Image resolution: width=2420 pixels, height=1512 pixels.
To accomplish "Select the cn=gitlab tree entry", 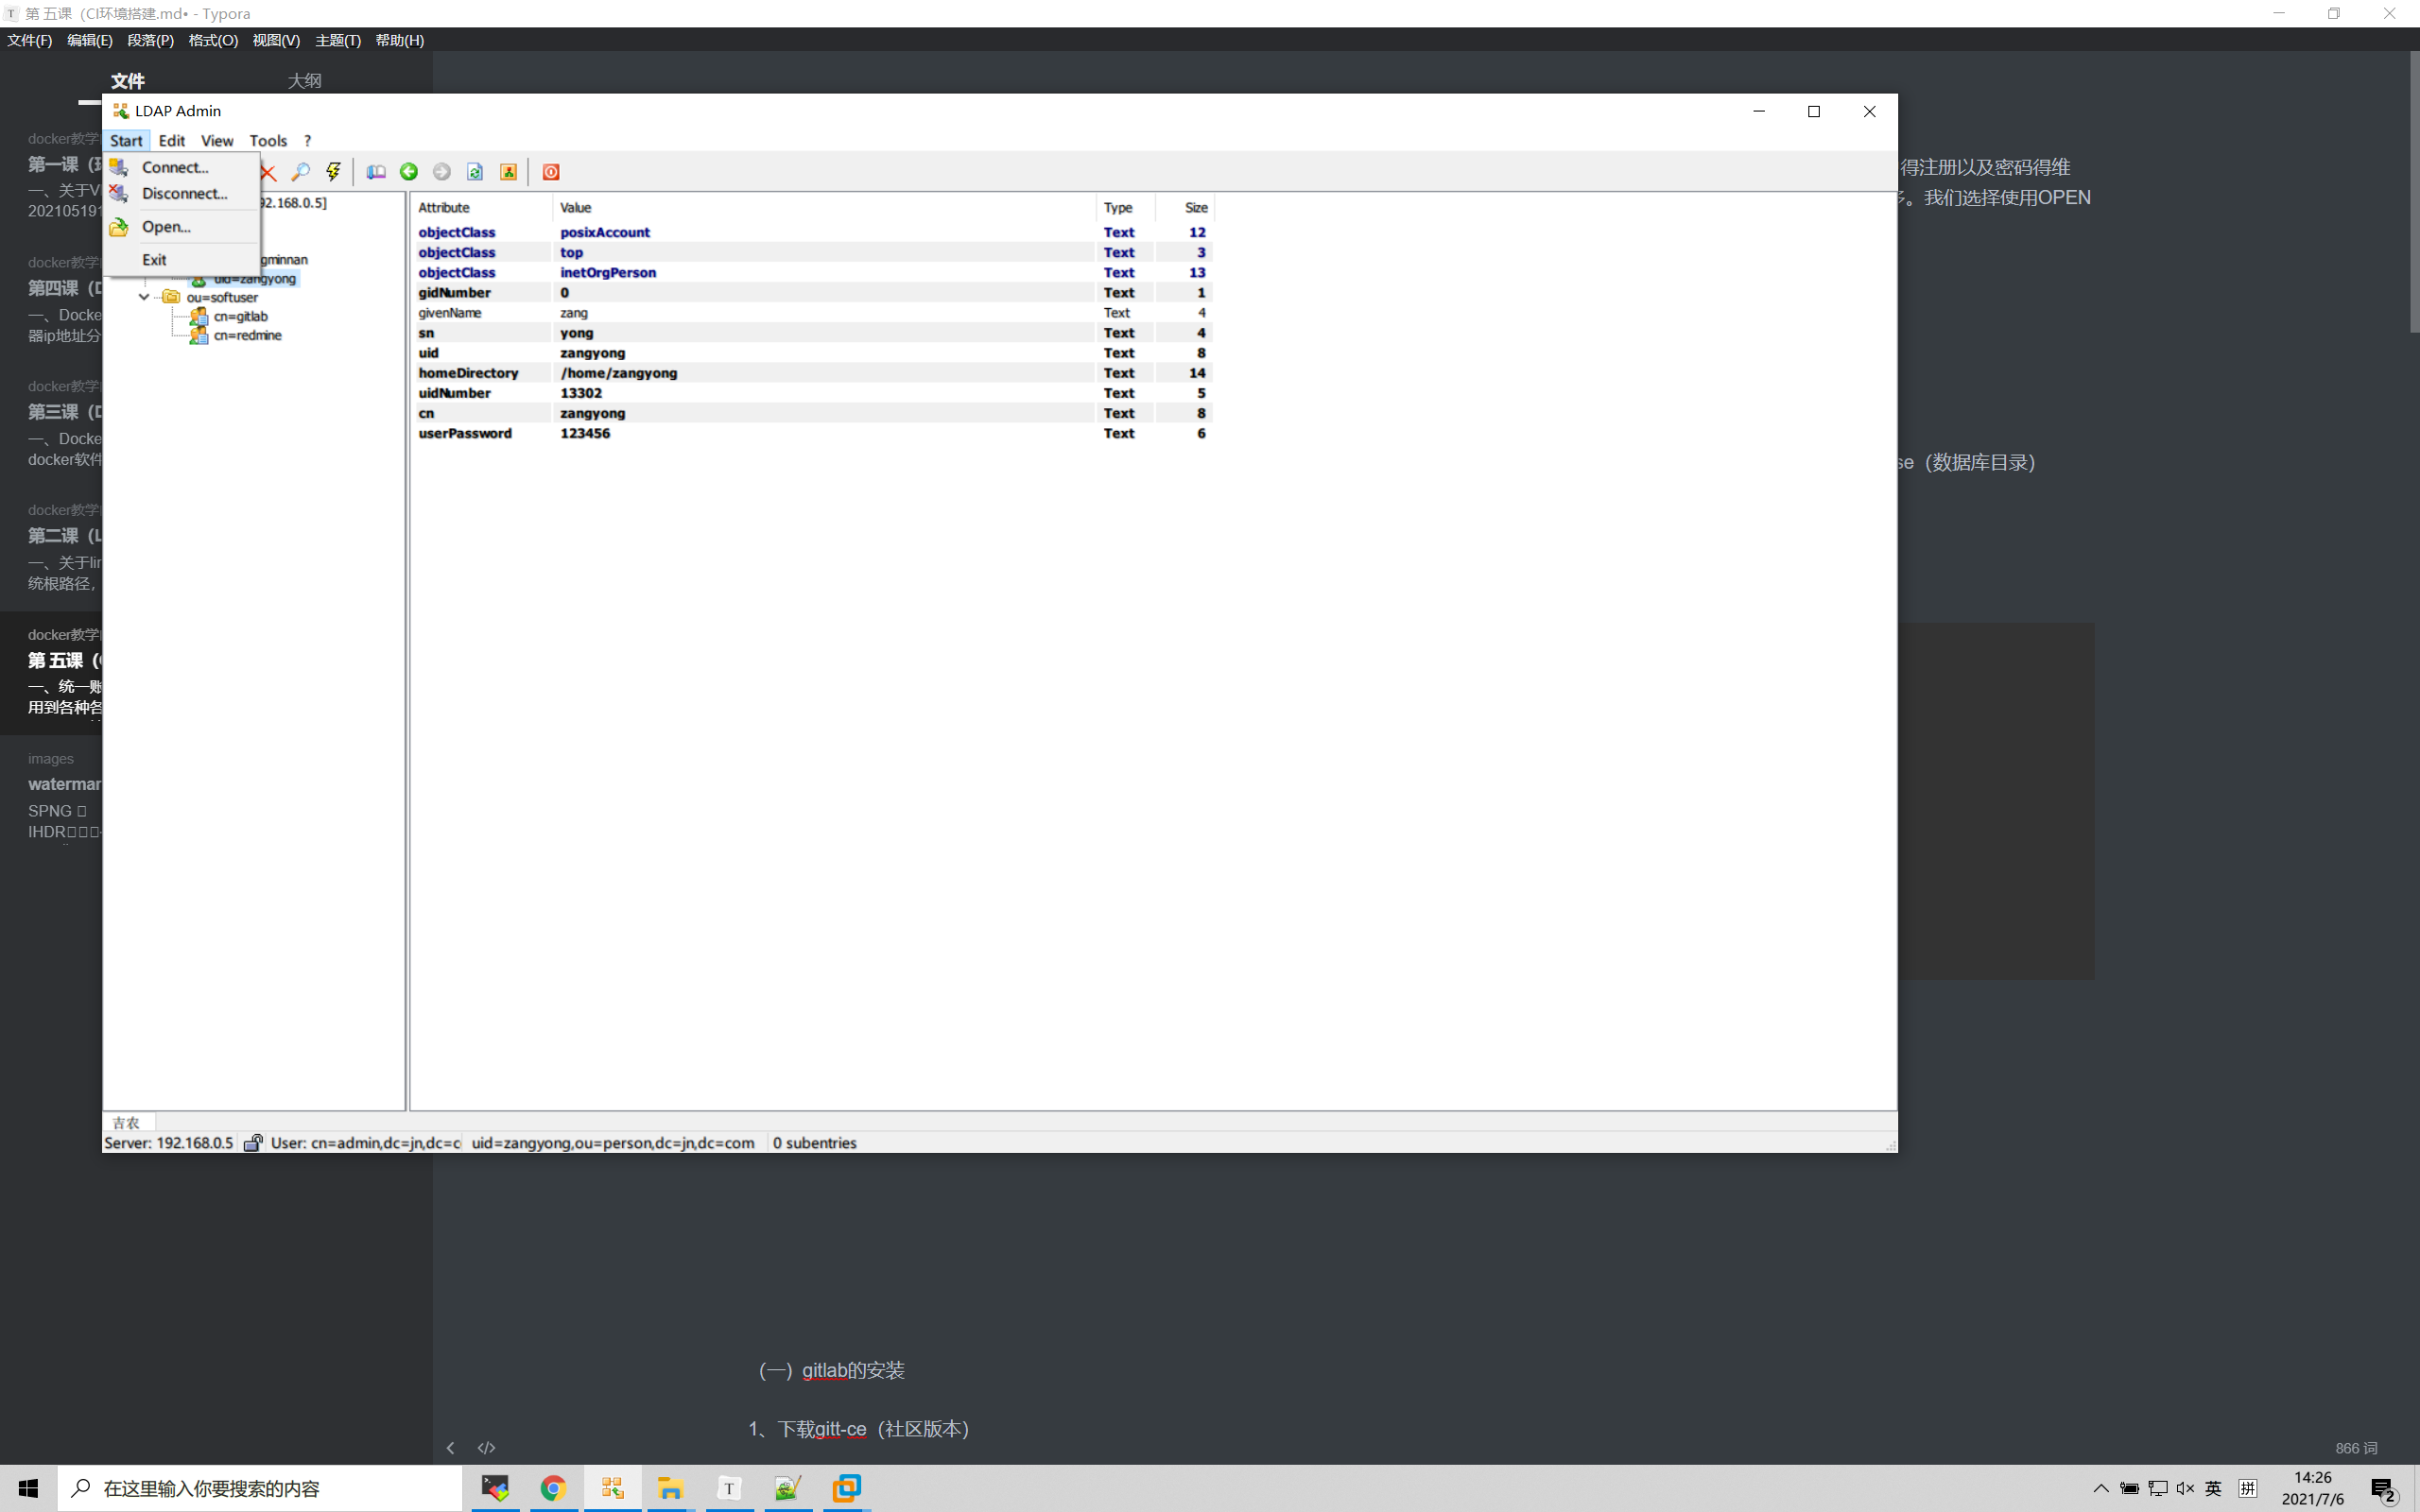I will click(x=240, y=316).
